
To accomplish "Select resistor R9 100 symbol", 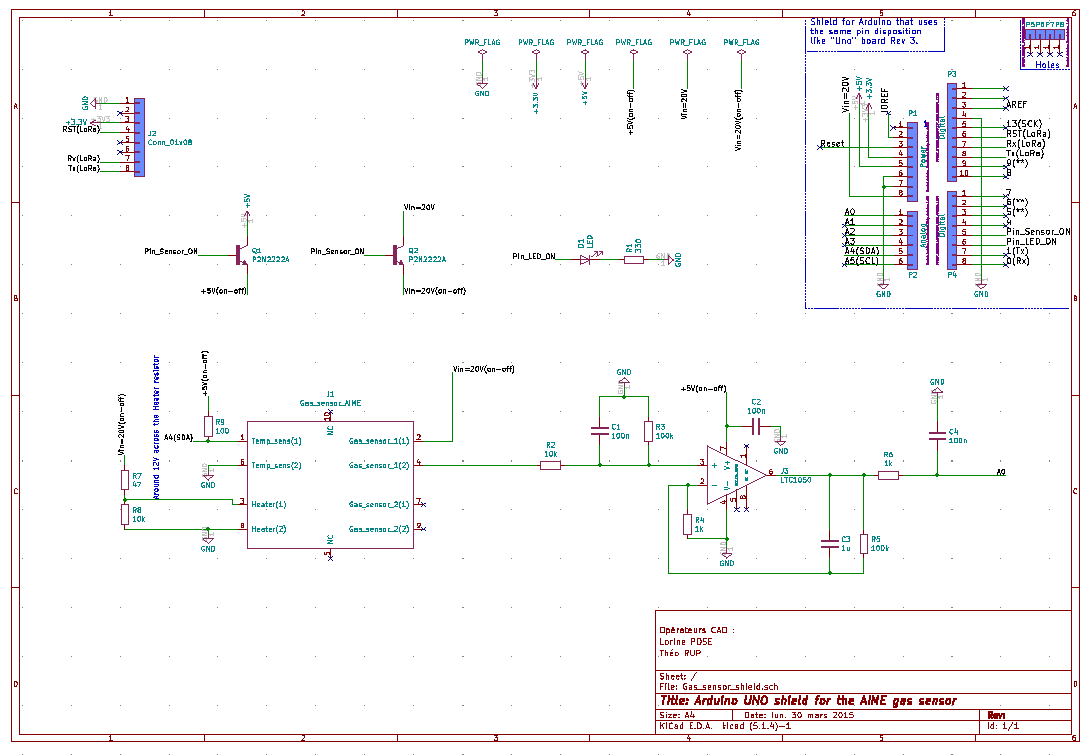I will click(208, 427).
